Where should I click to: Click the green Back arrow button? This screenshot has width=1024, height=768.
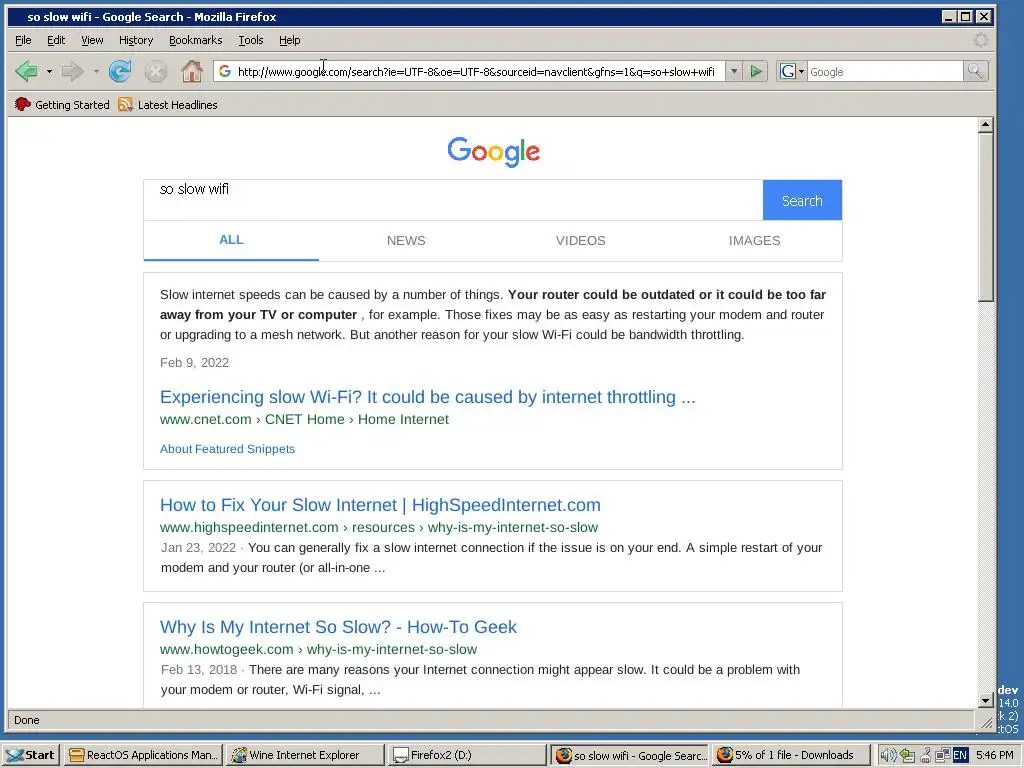(x=26, y=71)
